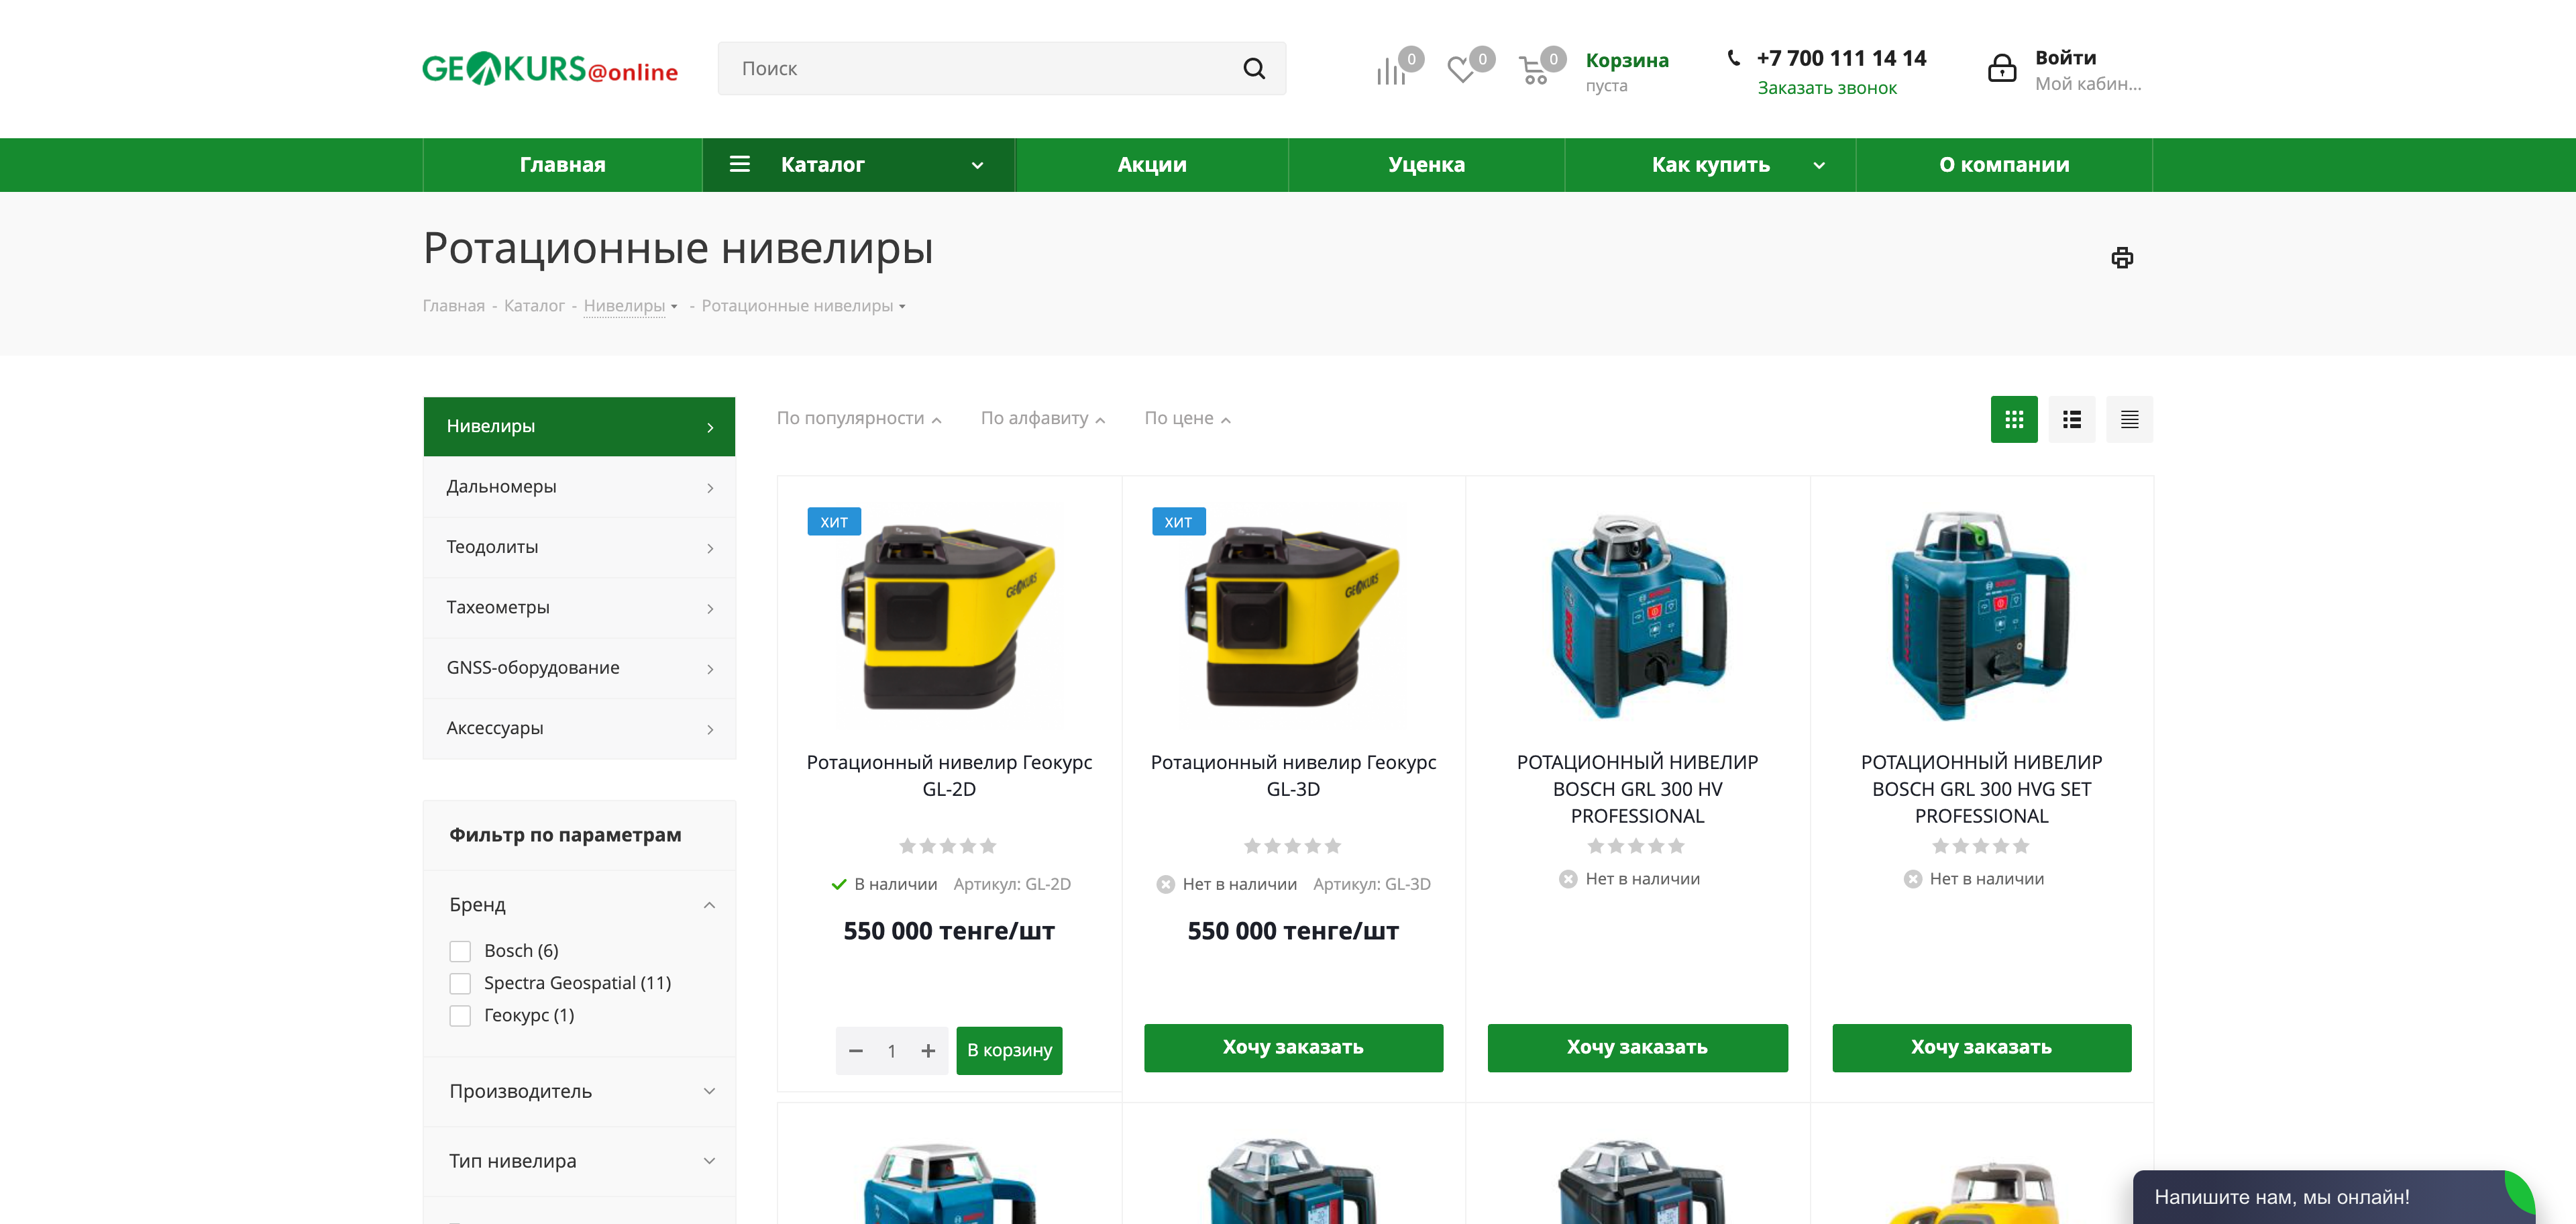Open the product comparison chart icon
Screen dimensions: 2576x1224
point(1390,72)
